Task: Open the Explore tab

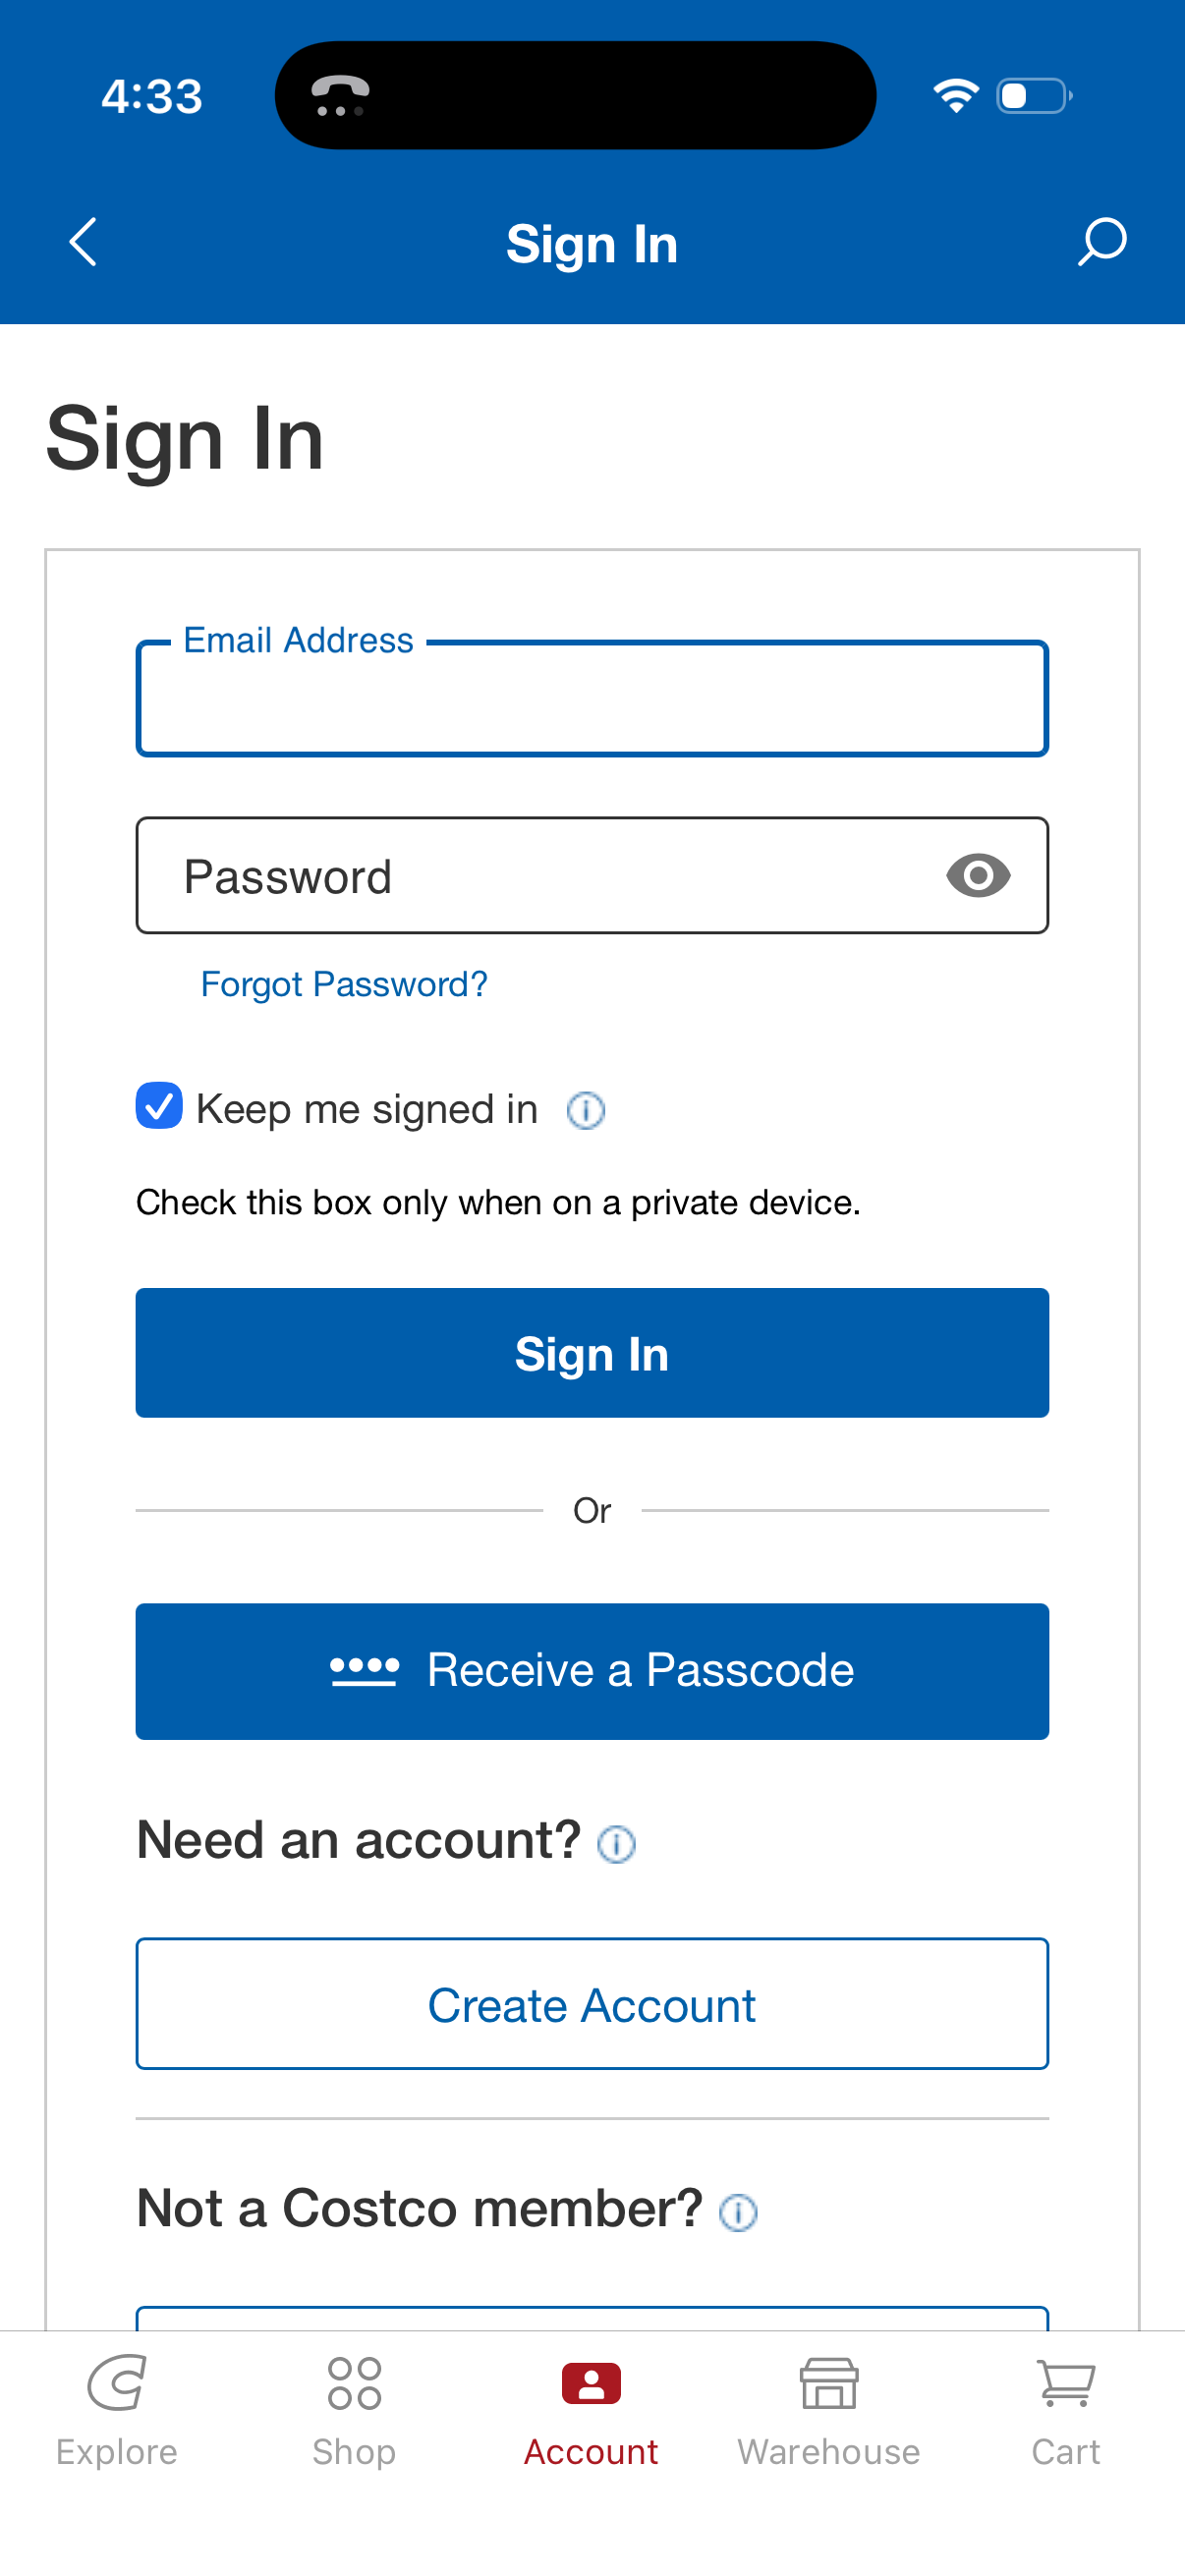Action: pos(117,2408)
